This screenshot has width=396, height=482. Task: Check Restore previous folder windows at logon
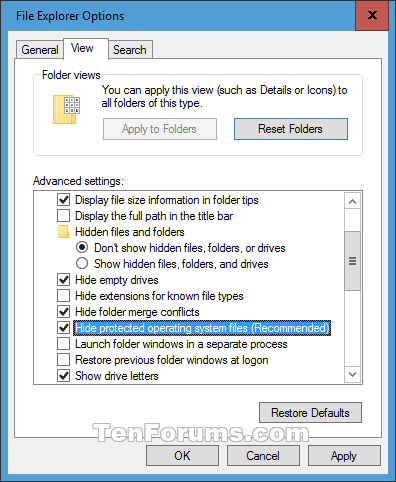[63, 360]
